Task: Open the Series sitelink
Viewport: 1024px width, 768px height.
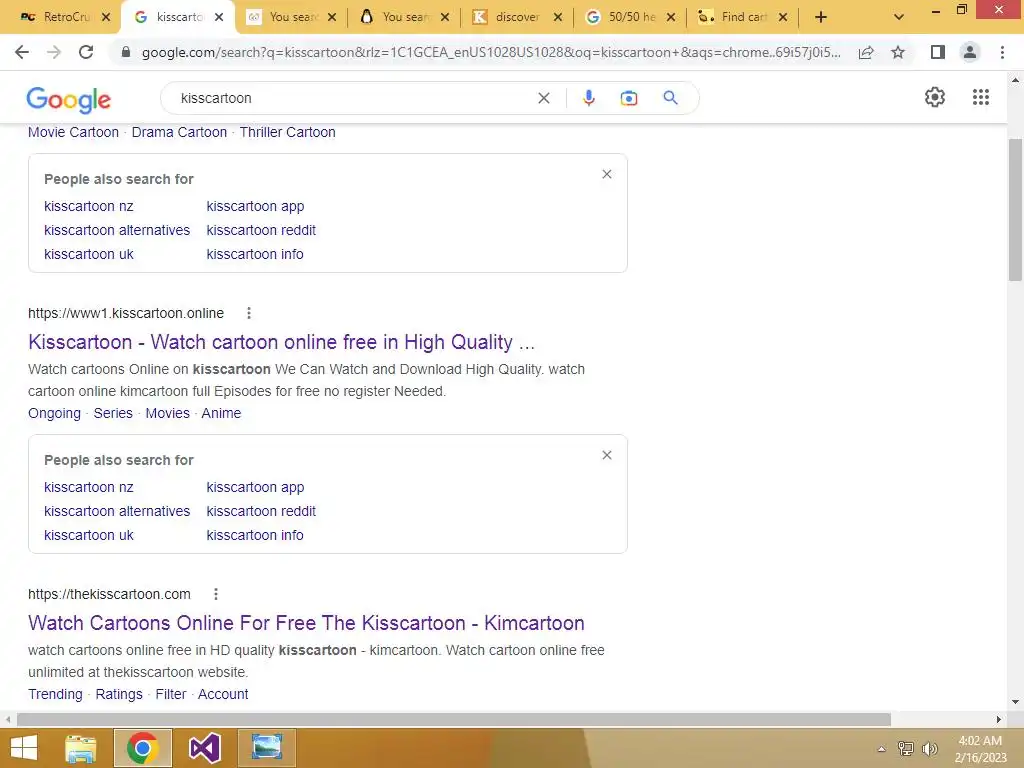Action: (x=113, y=413)
